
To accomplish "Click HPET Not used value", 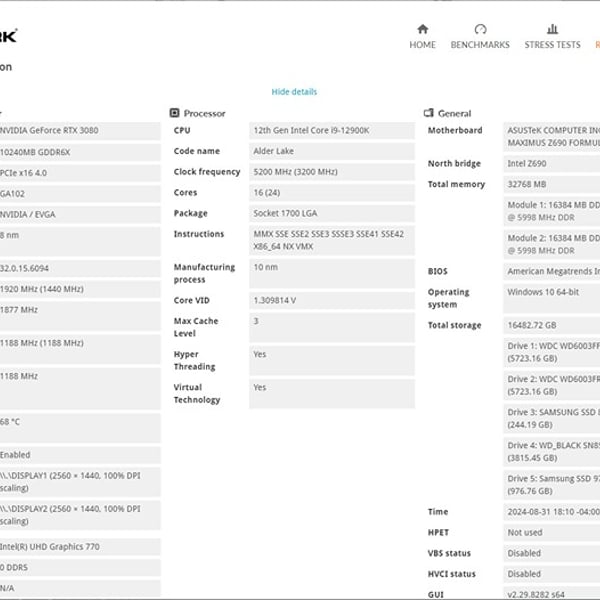I will pos(552,533).
